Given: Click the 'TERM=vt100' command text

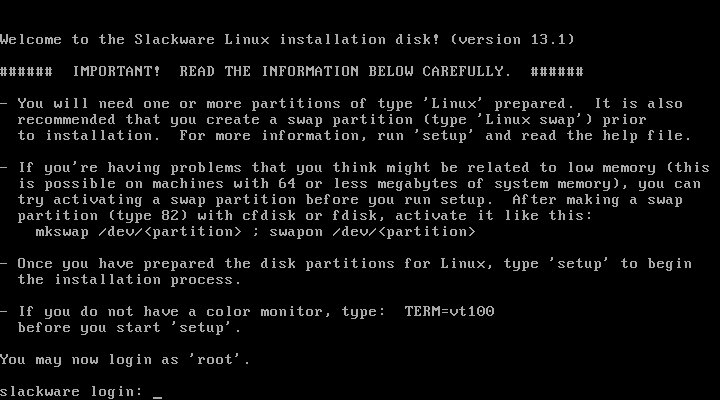Looking at the screenshot, I should coord(449,311).
